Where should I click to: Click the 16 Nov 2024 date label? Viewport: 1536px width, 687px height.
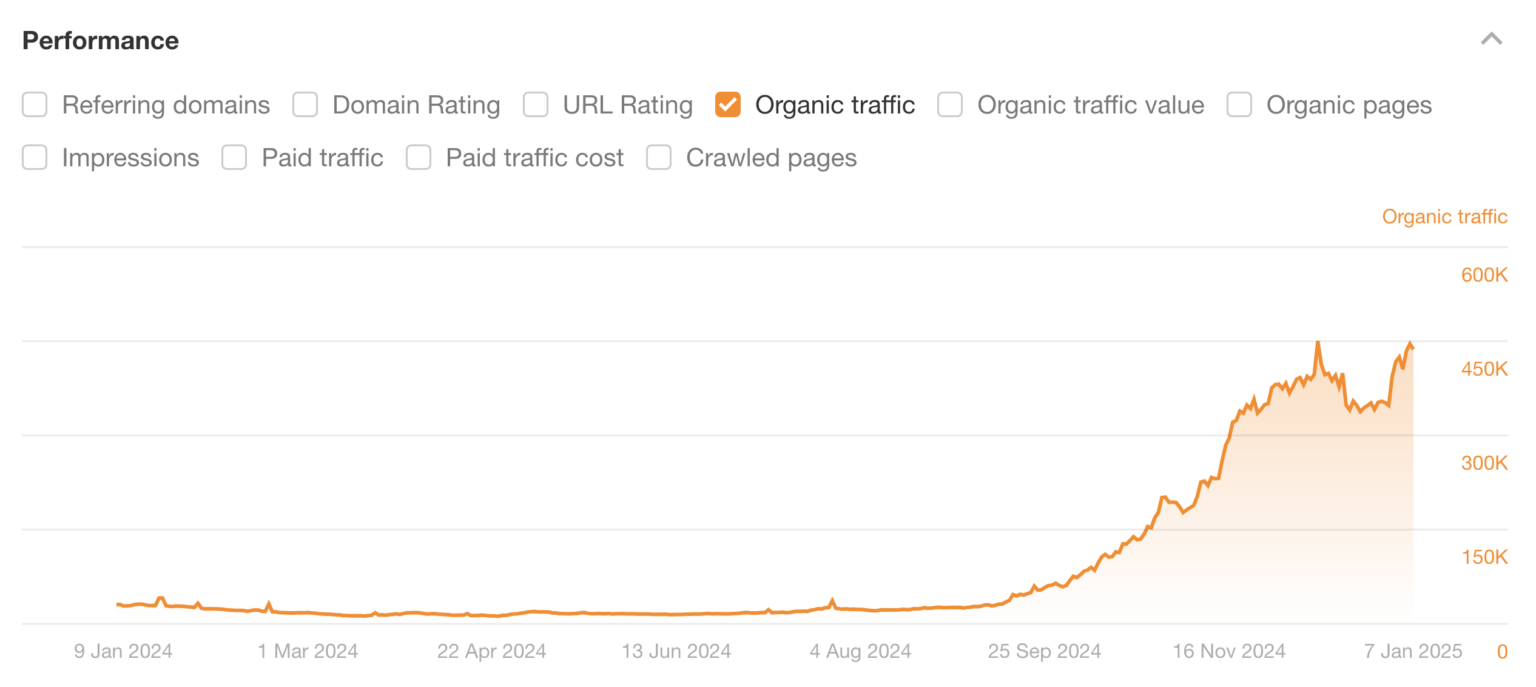click(1229, 652)
